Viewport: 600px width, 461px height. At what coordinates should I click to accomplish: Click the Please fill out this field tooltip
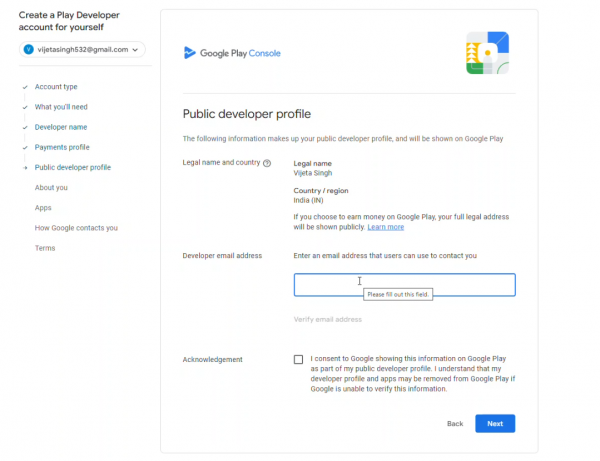coord(398,294)
